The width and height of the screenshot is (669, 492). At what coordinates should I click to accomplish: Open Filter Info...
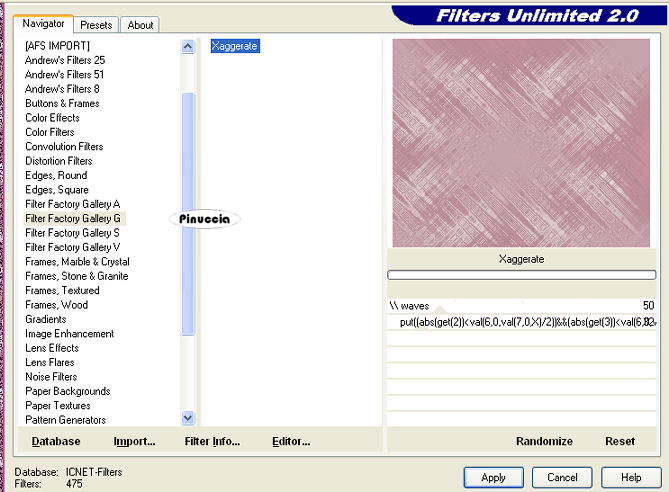pos(212,441)
